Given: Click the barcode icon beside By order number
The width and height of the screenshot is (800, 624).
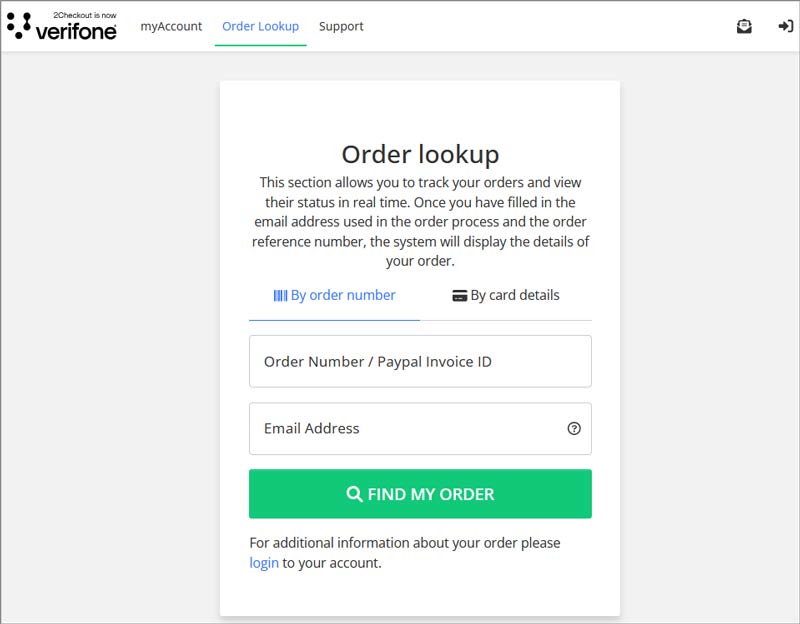Looking at the screenshot, I should click(280, 295).
